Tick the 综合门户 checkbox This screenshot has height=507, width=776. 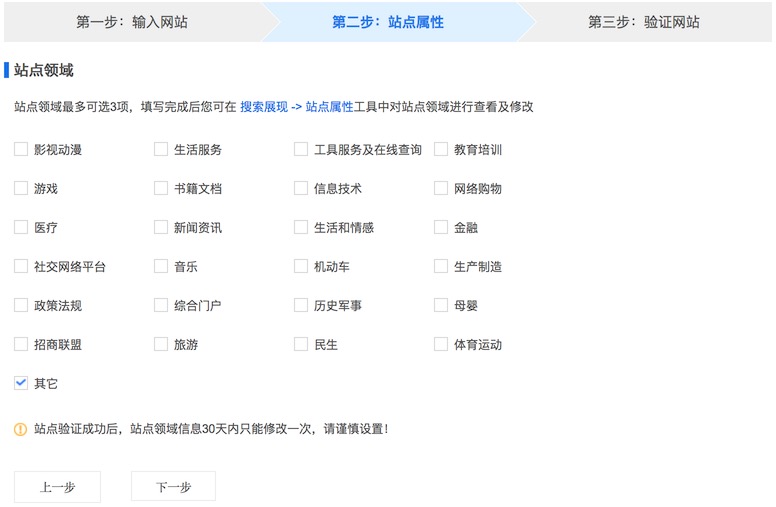click(161, 305)
